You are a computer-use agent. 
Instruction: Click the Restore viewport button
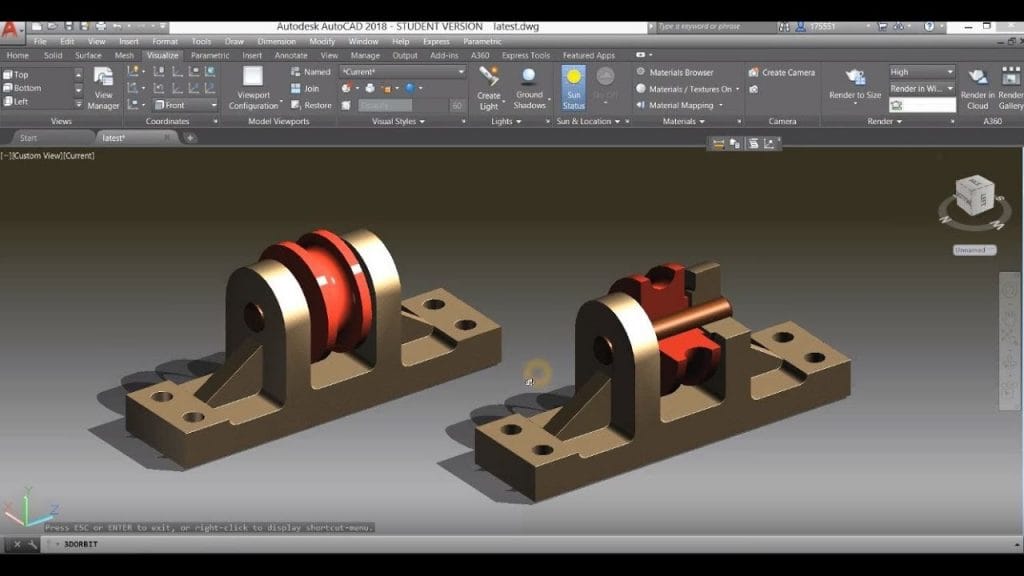[311, 105]
